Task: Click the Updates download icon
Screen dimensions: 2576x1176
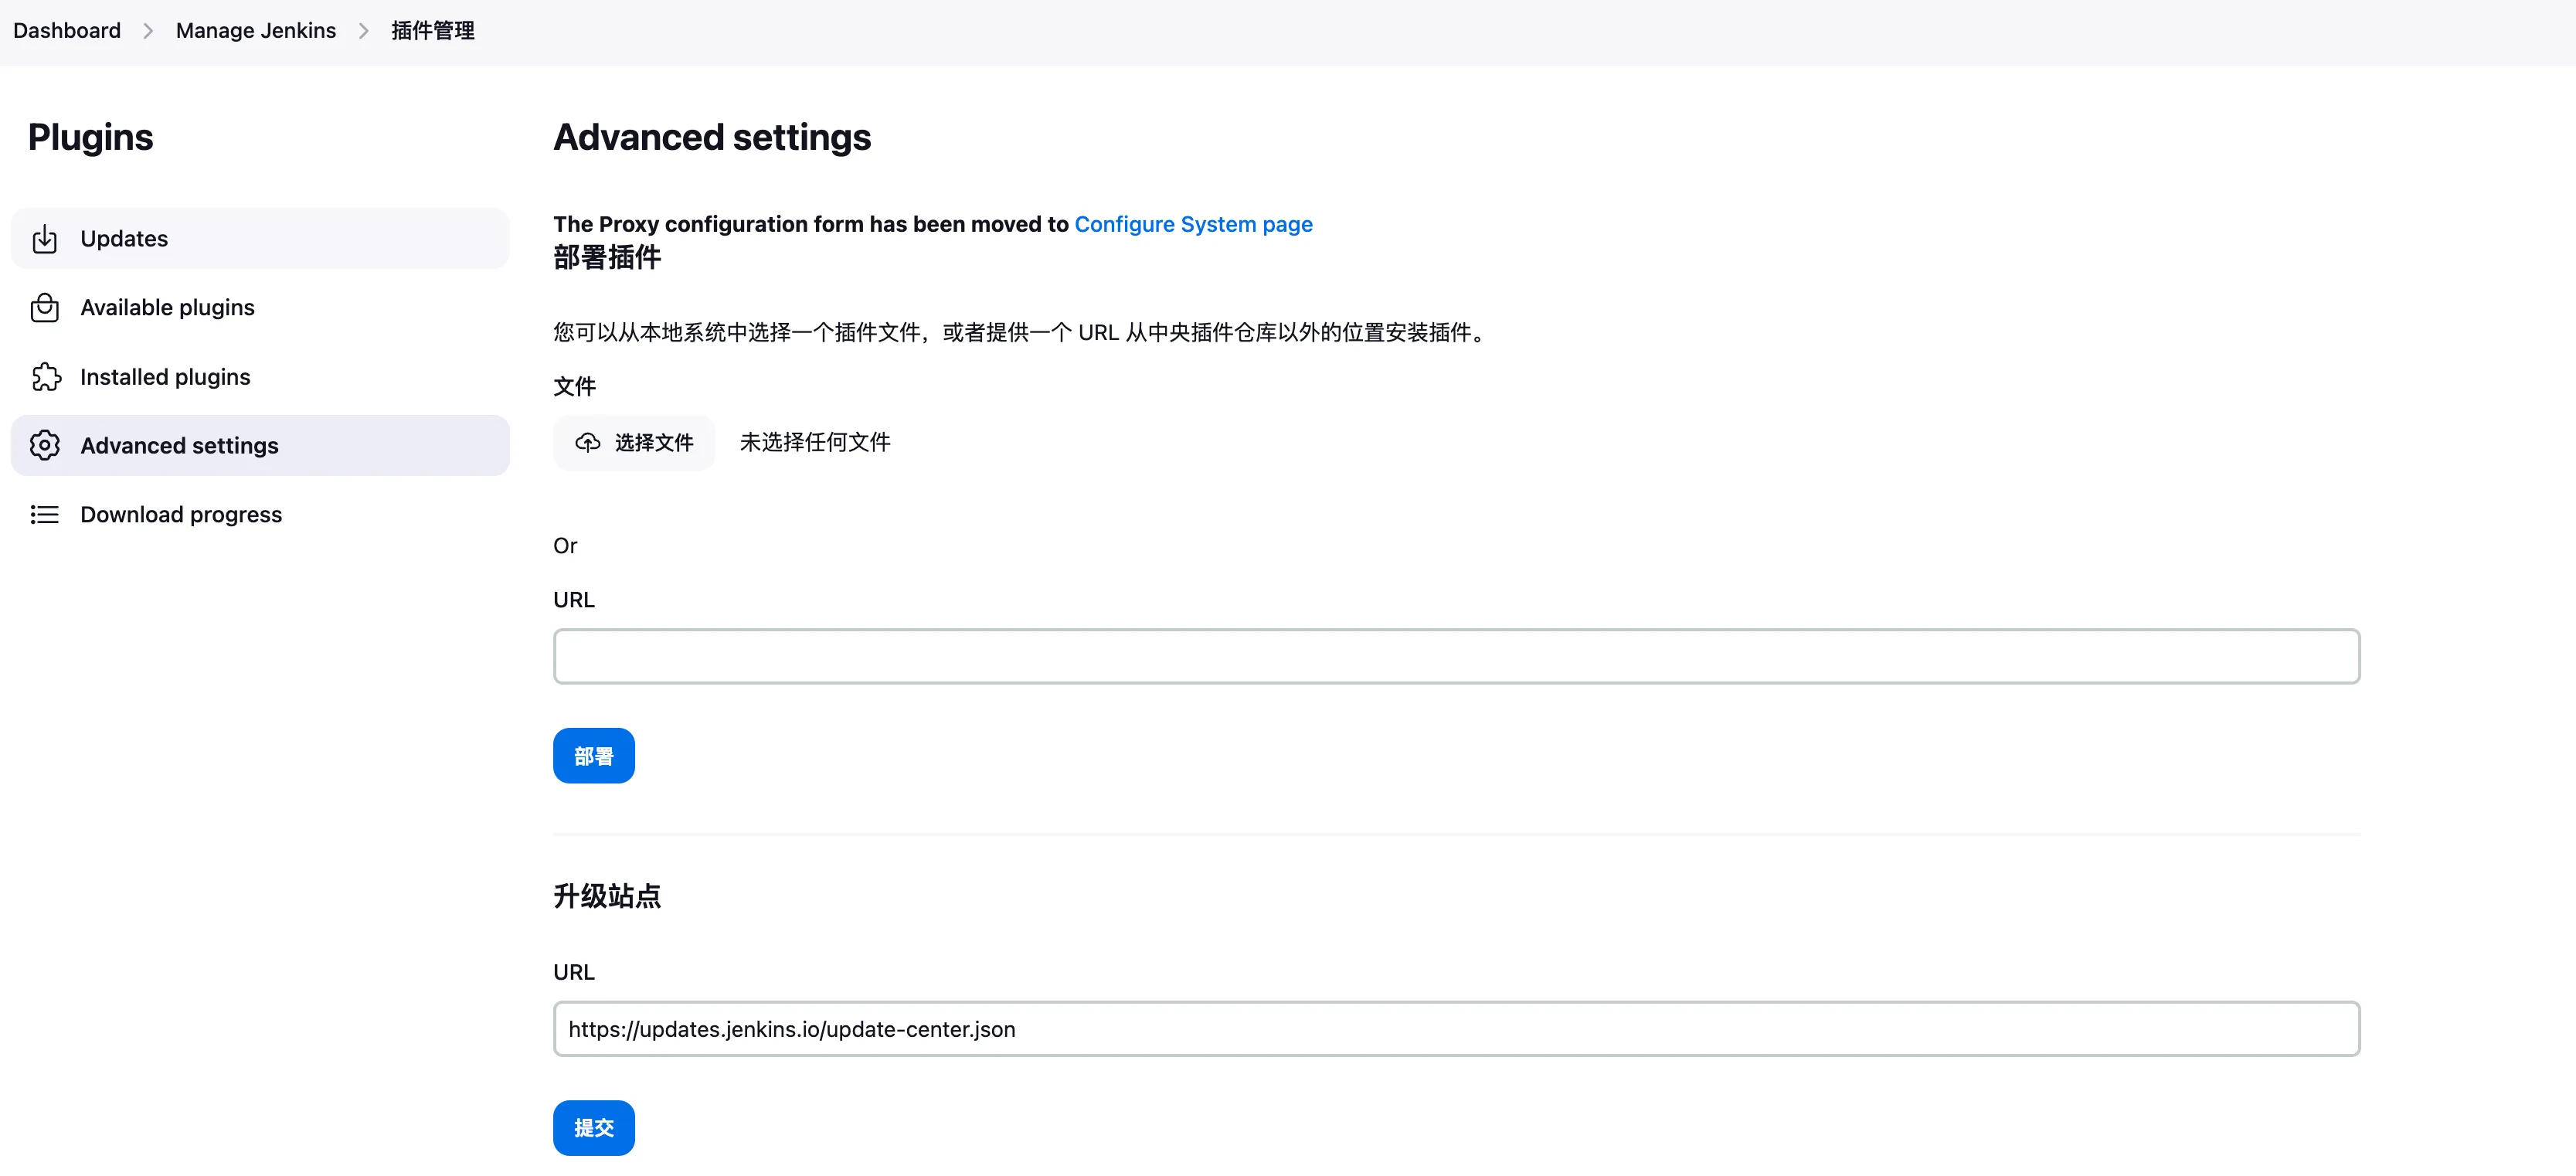Action: pos(45,239)
